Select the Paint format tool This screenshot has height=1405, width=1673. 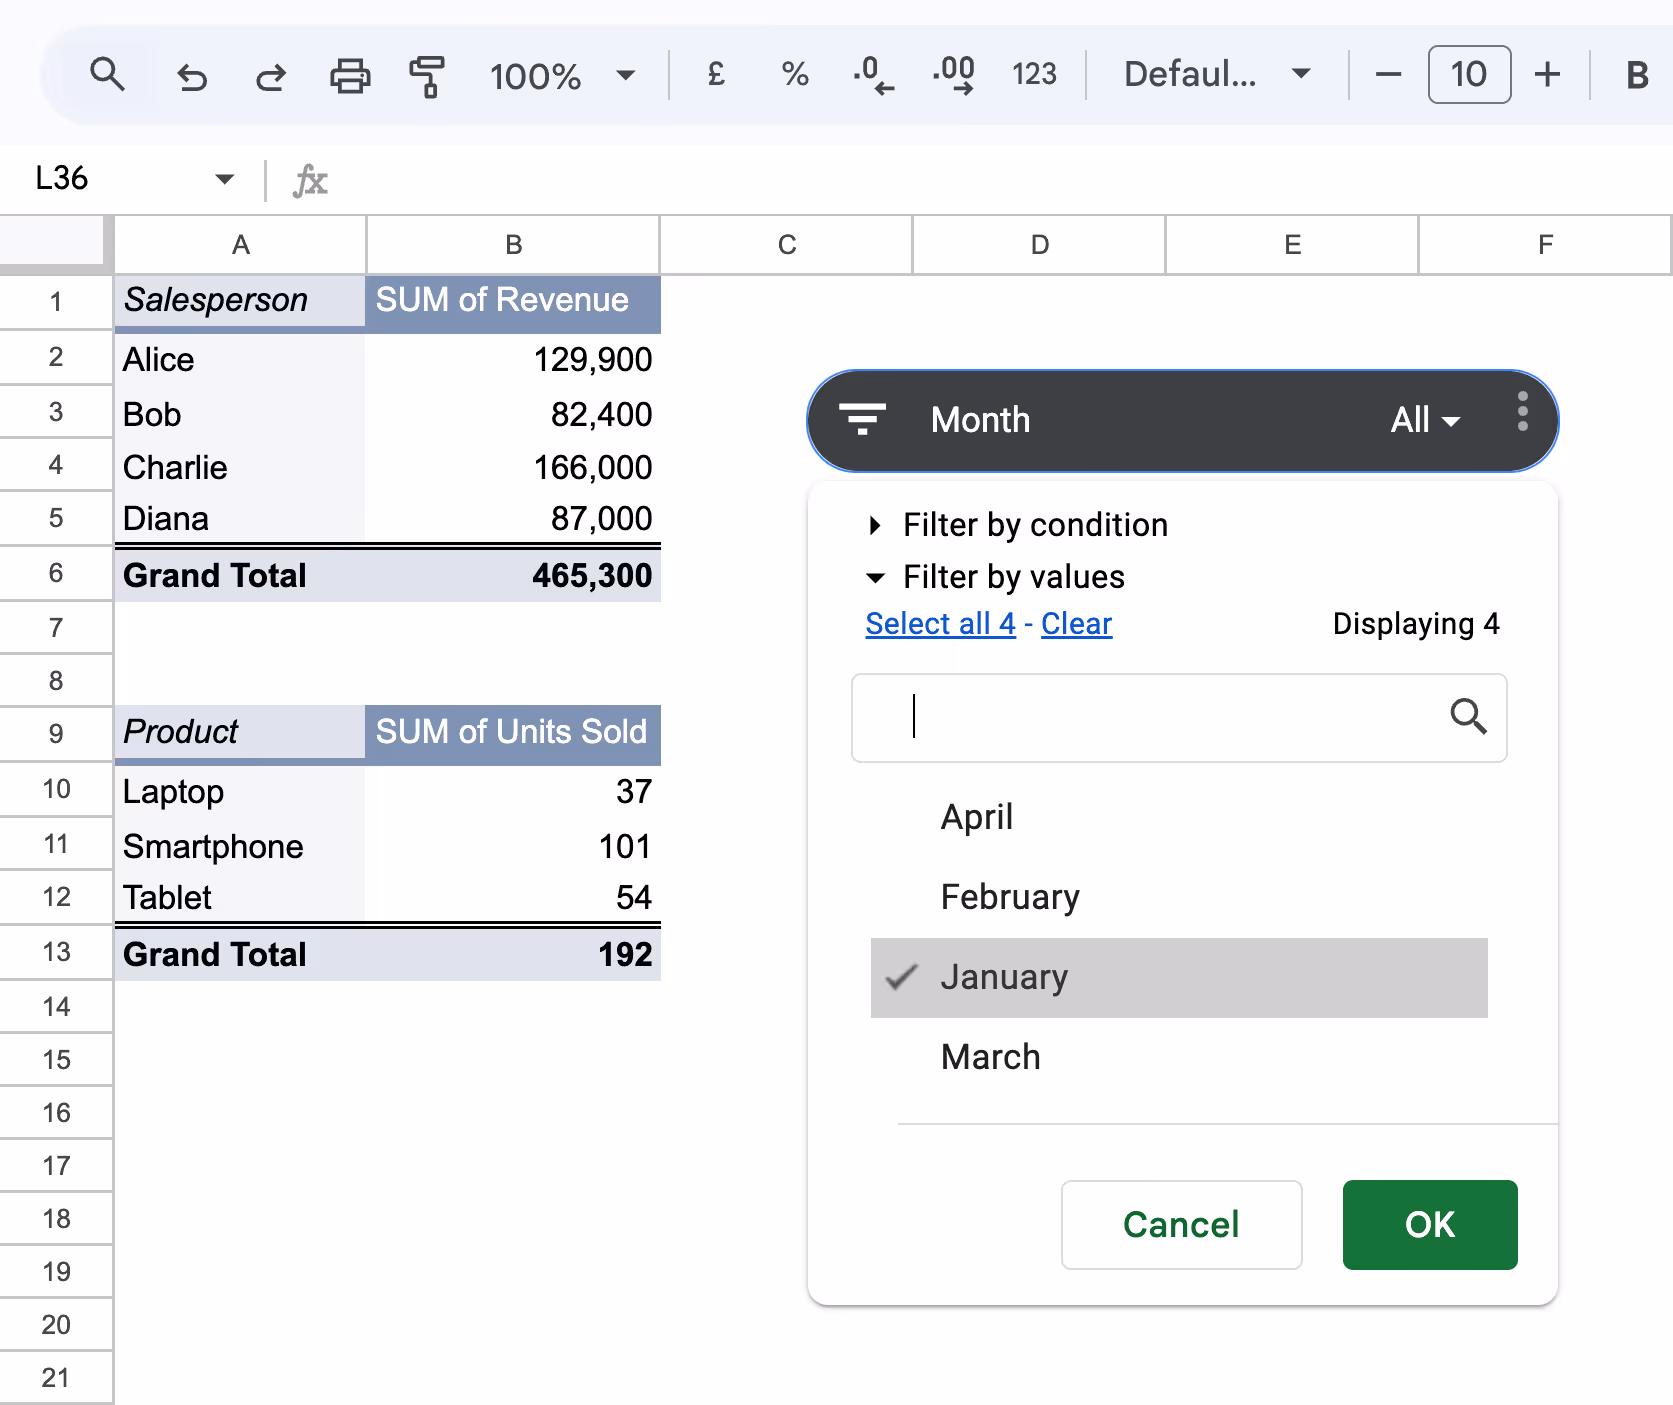[x=426, y=74]
